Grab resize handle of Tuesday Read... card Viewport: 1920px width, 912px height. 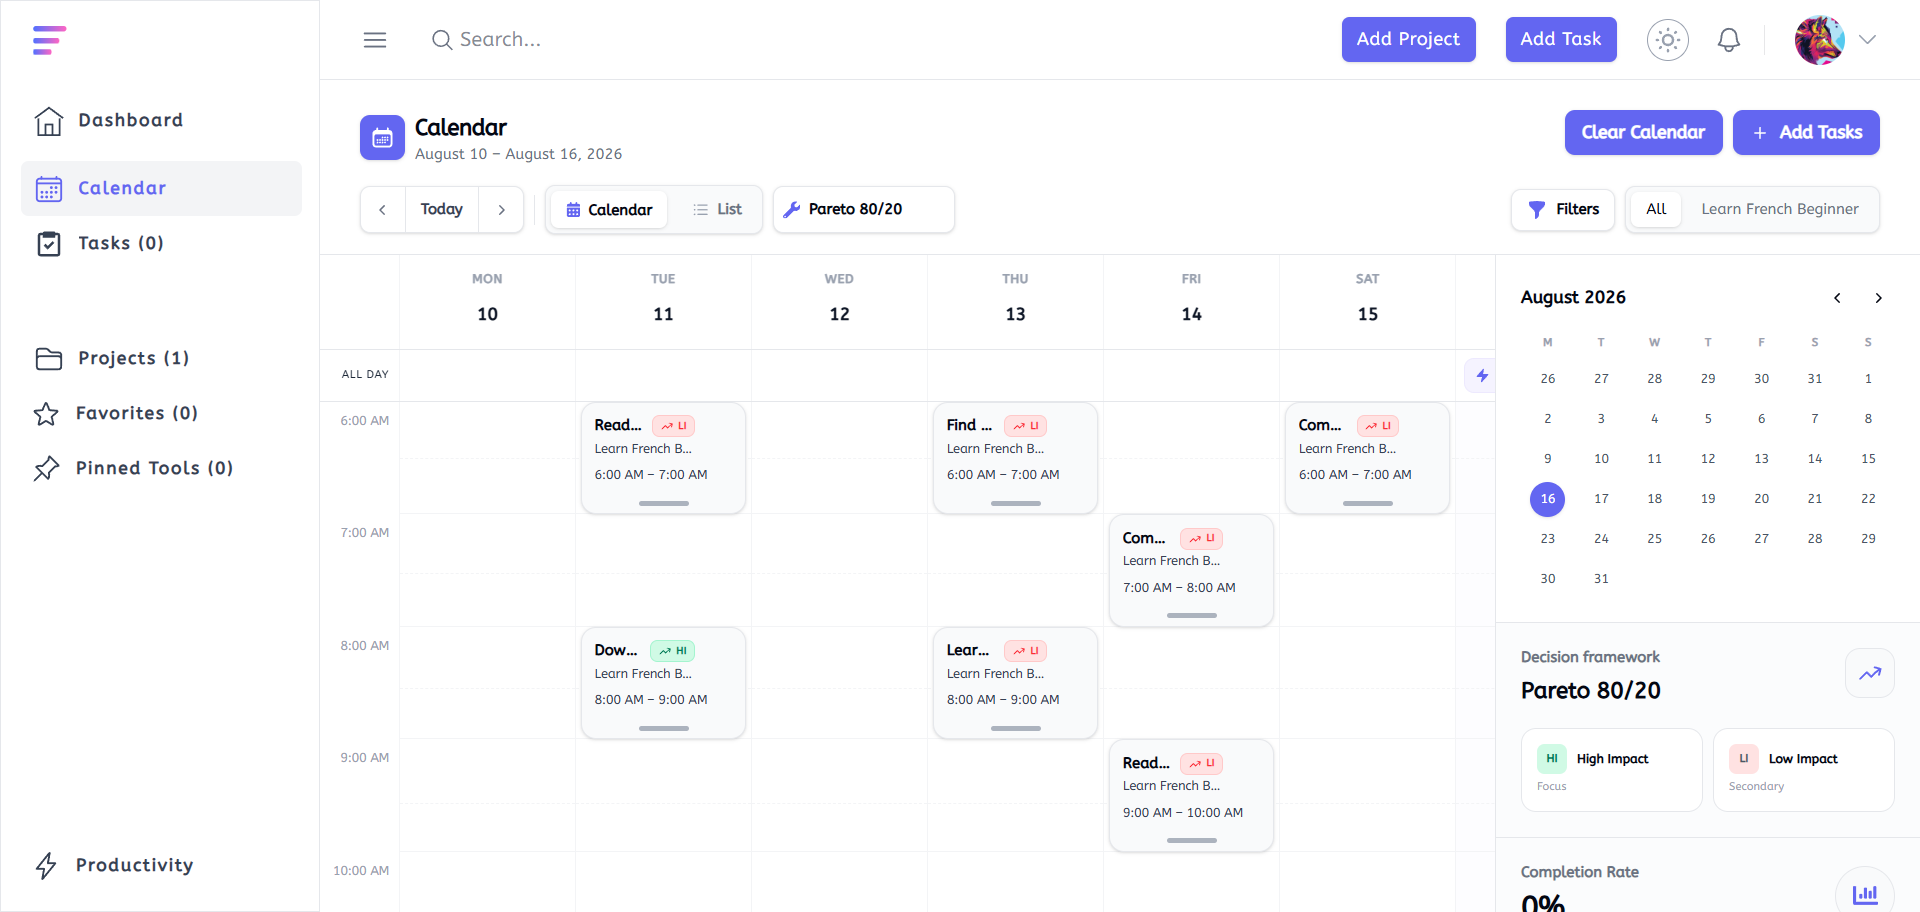pyautogui.click(x=663, y=503)
